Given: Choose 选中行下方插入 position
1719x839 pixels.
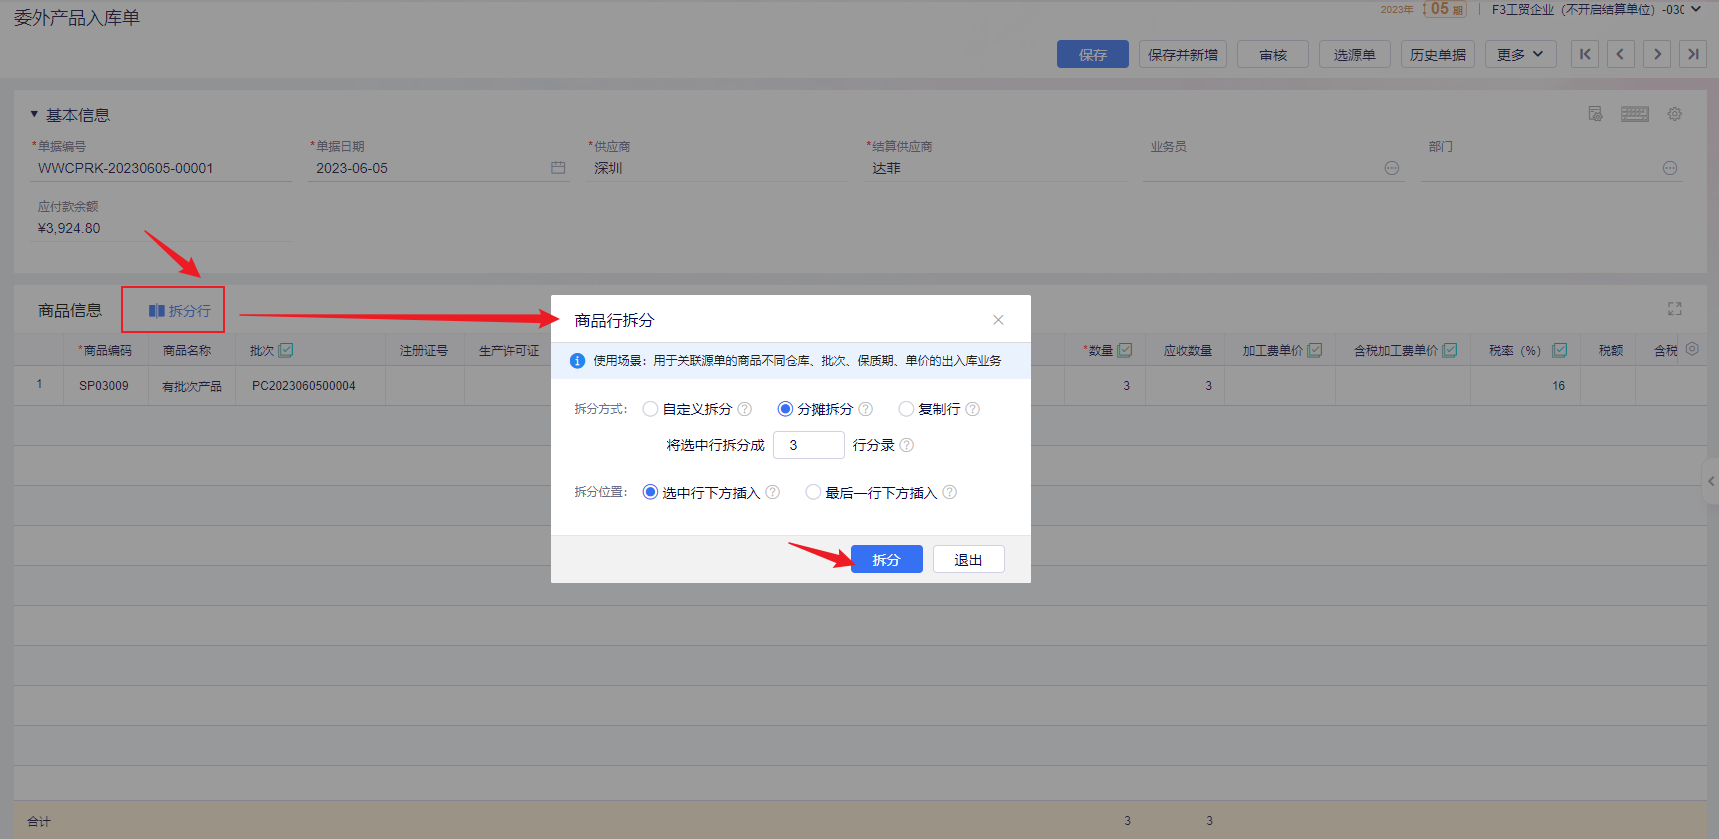Looking at the screenshot, I should click(x=650, y=492).
